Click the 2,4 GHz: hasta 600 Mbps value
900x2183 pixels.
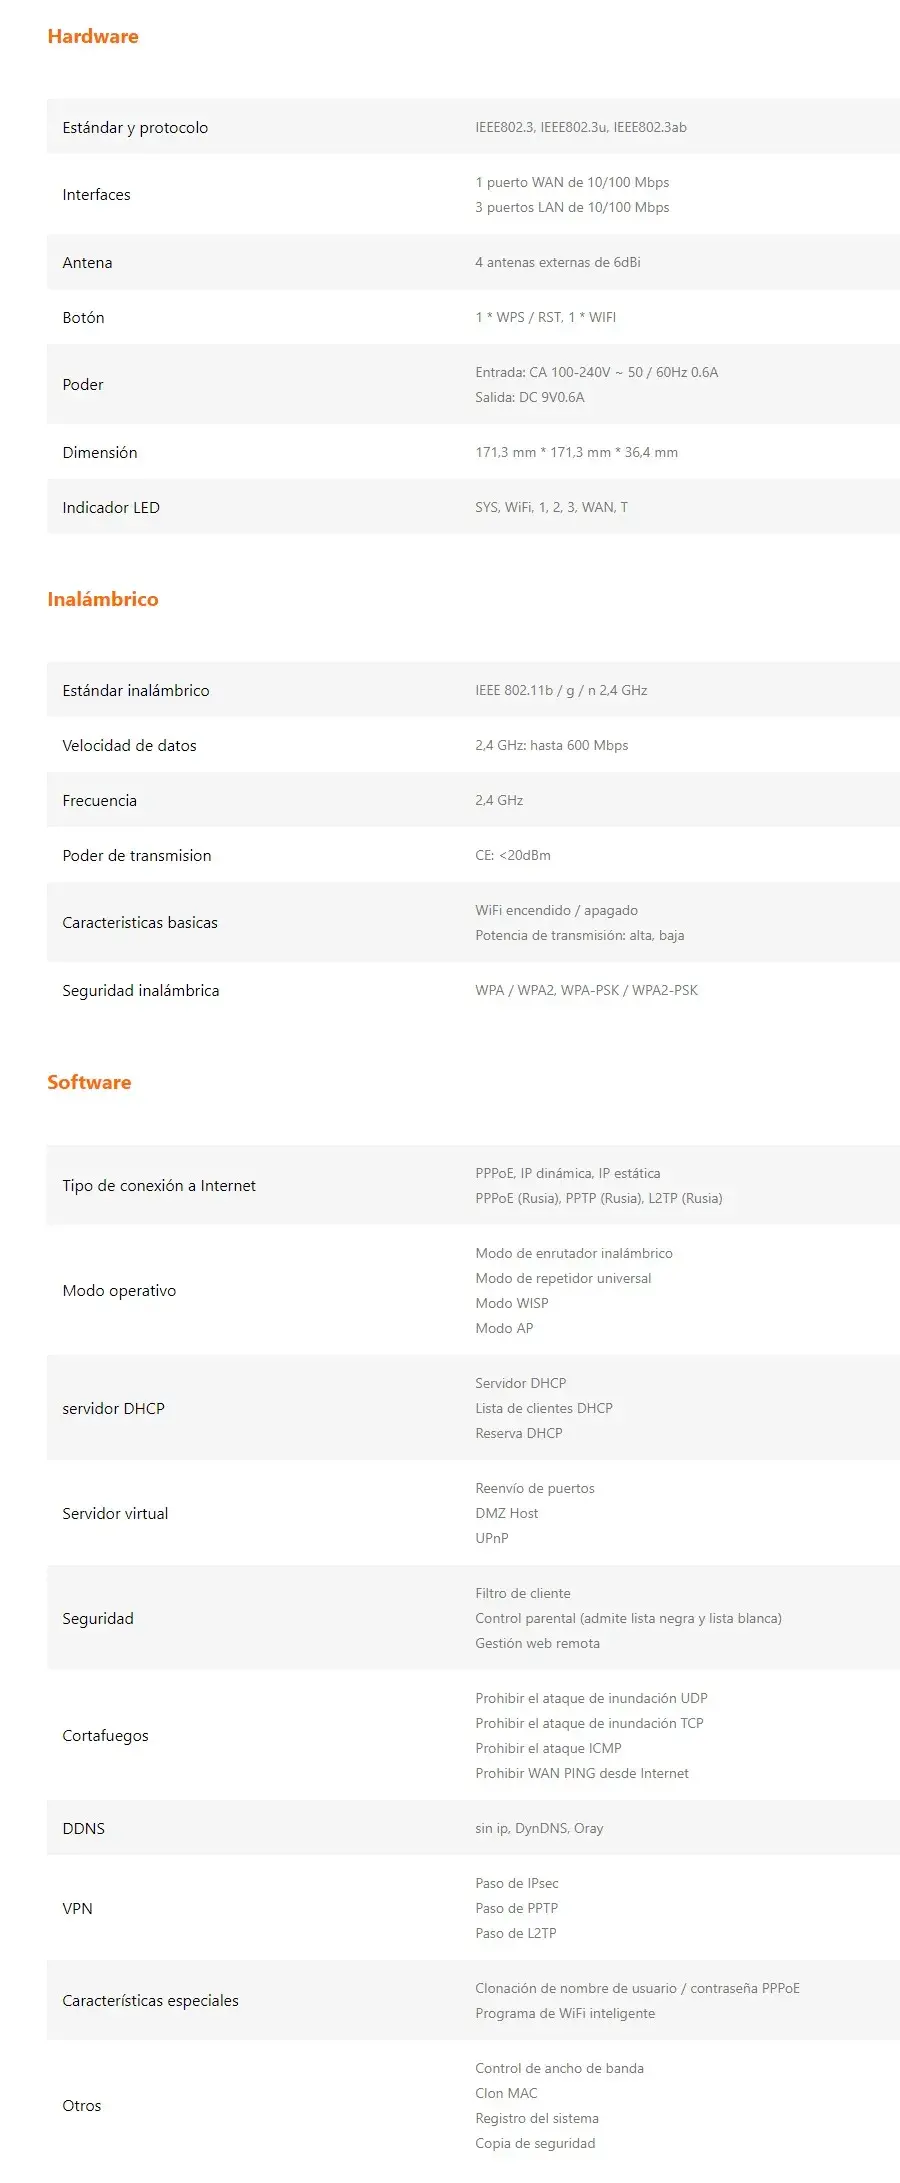[x=552, y=745]
